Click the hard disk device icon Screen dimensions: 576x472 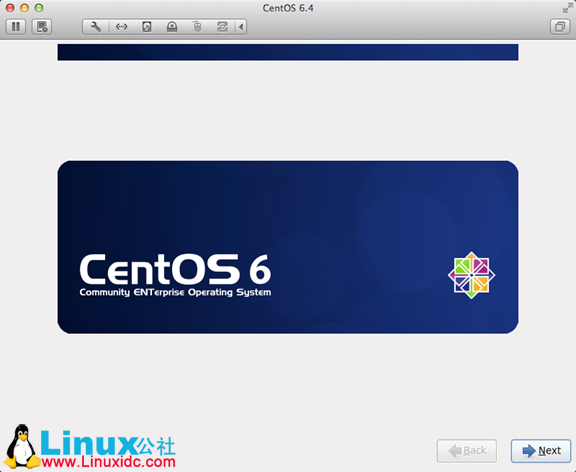pyautogui.click(x=147, y=27)
